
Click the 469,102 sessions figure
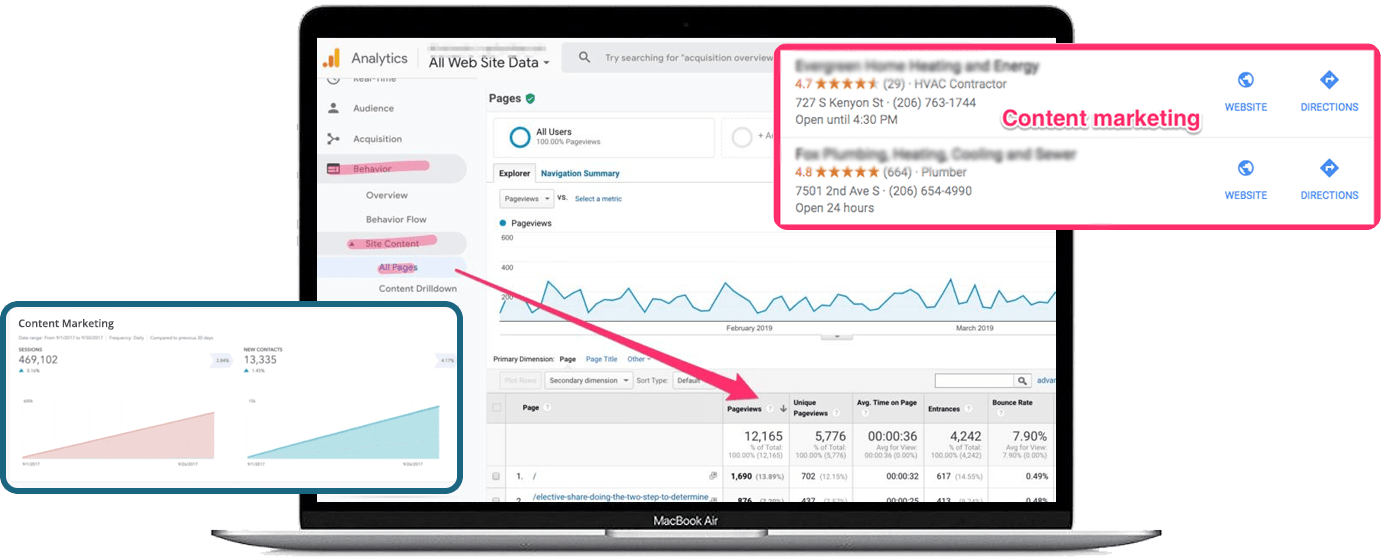click(x=38, y=360)
